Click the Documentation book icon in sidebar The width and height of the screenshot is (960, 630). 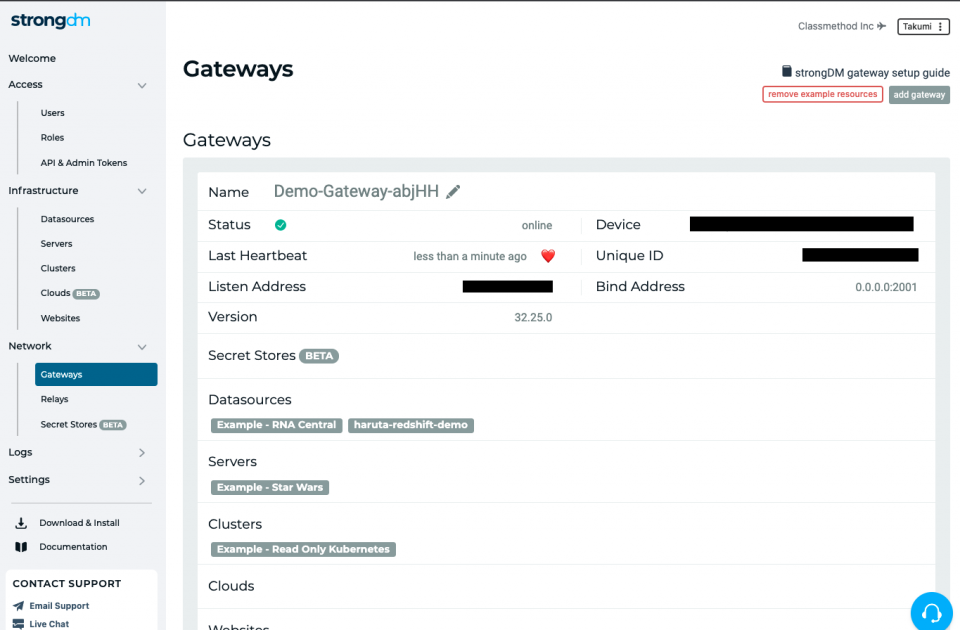click(x=21, y=547)
